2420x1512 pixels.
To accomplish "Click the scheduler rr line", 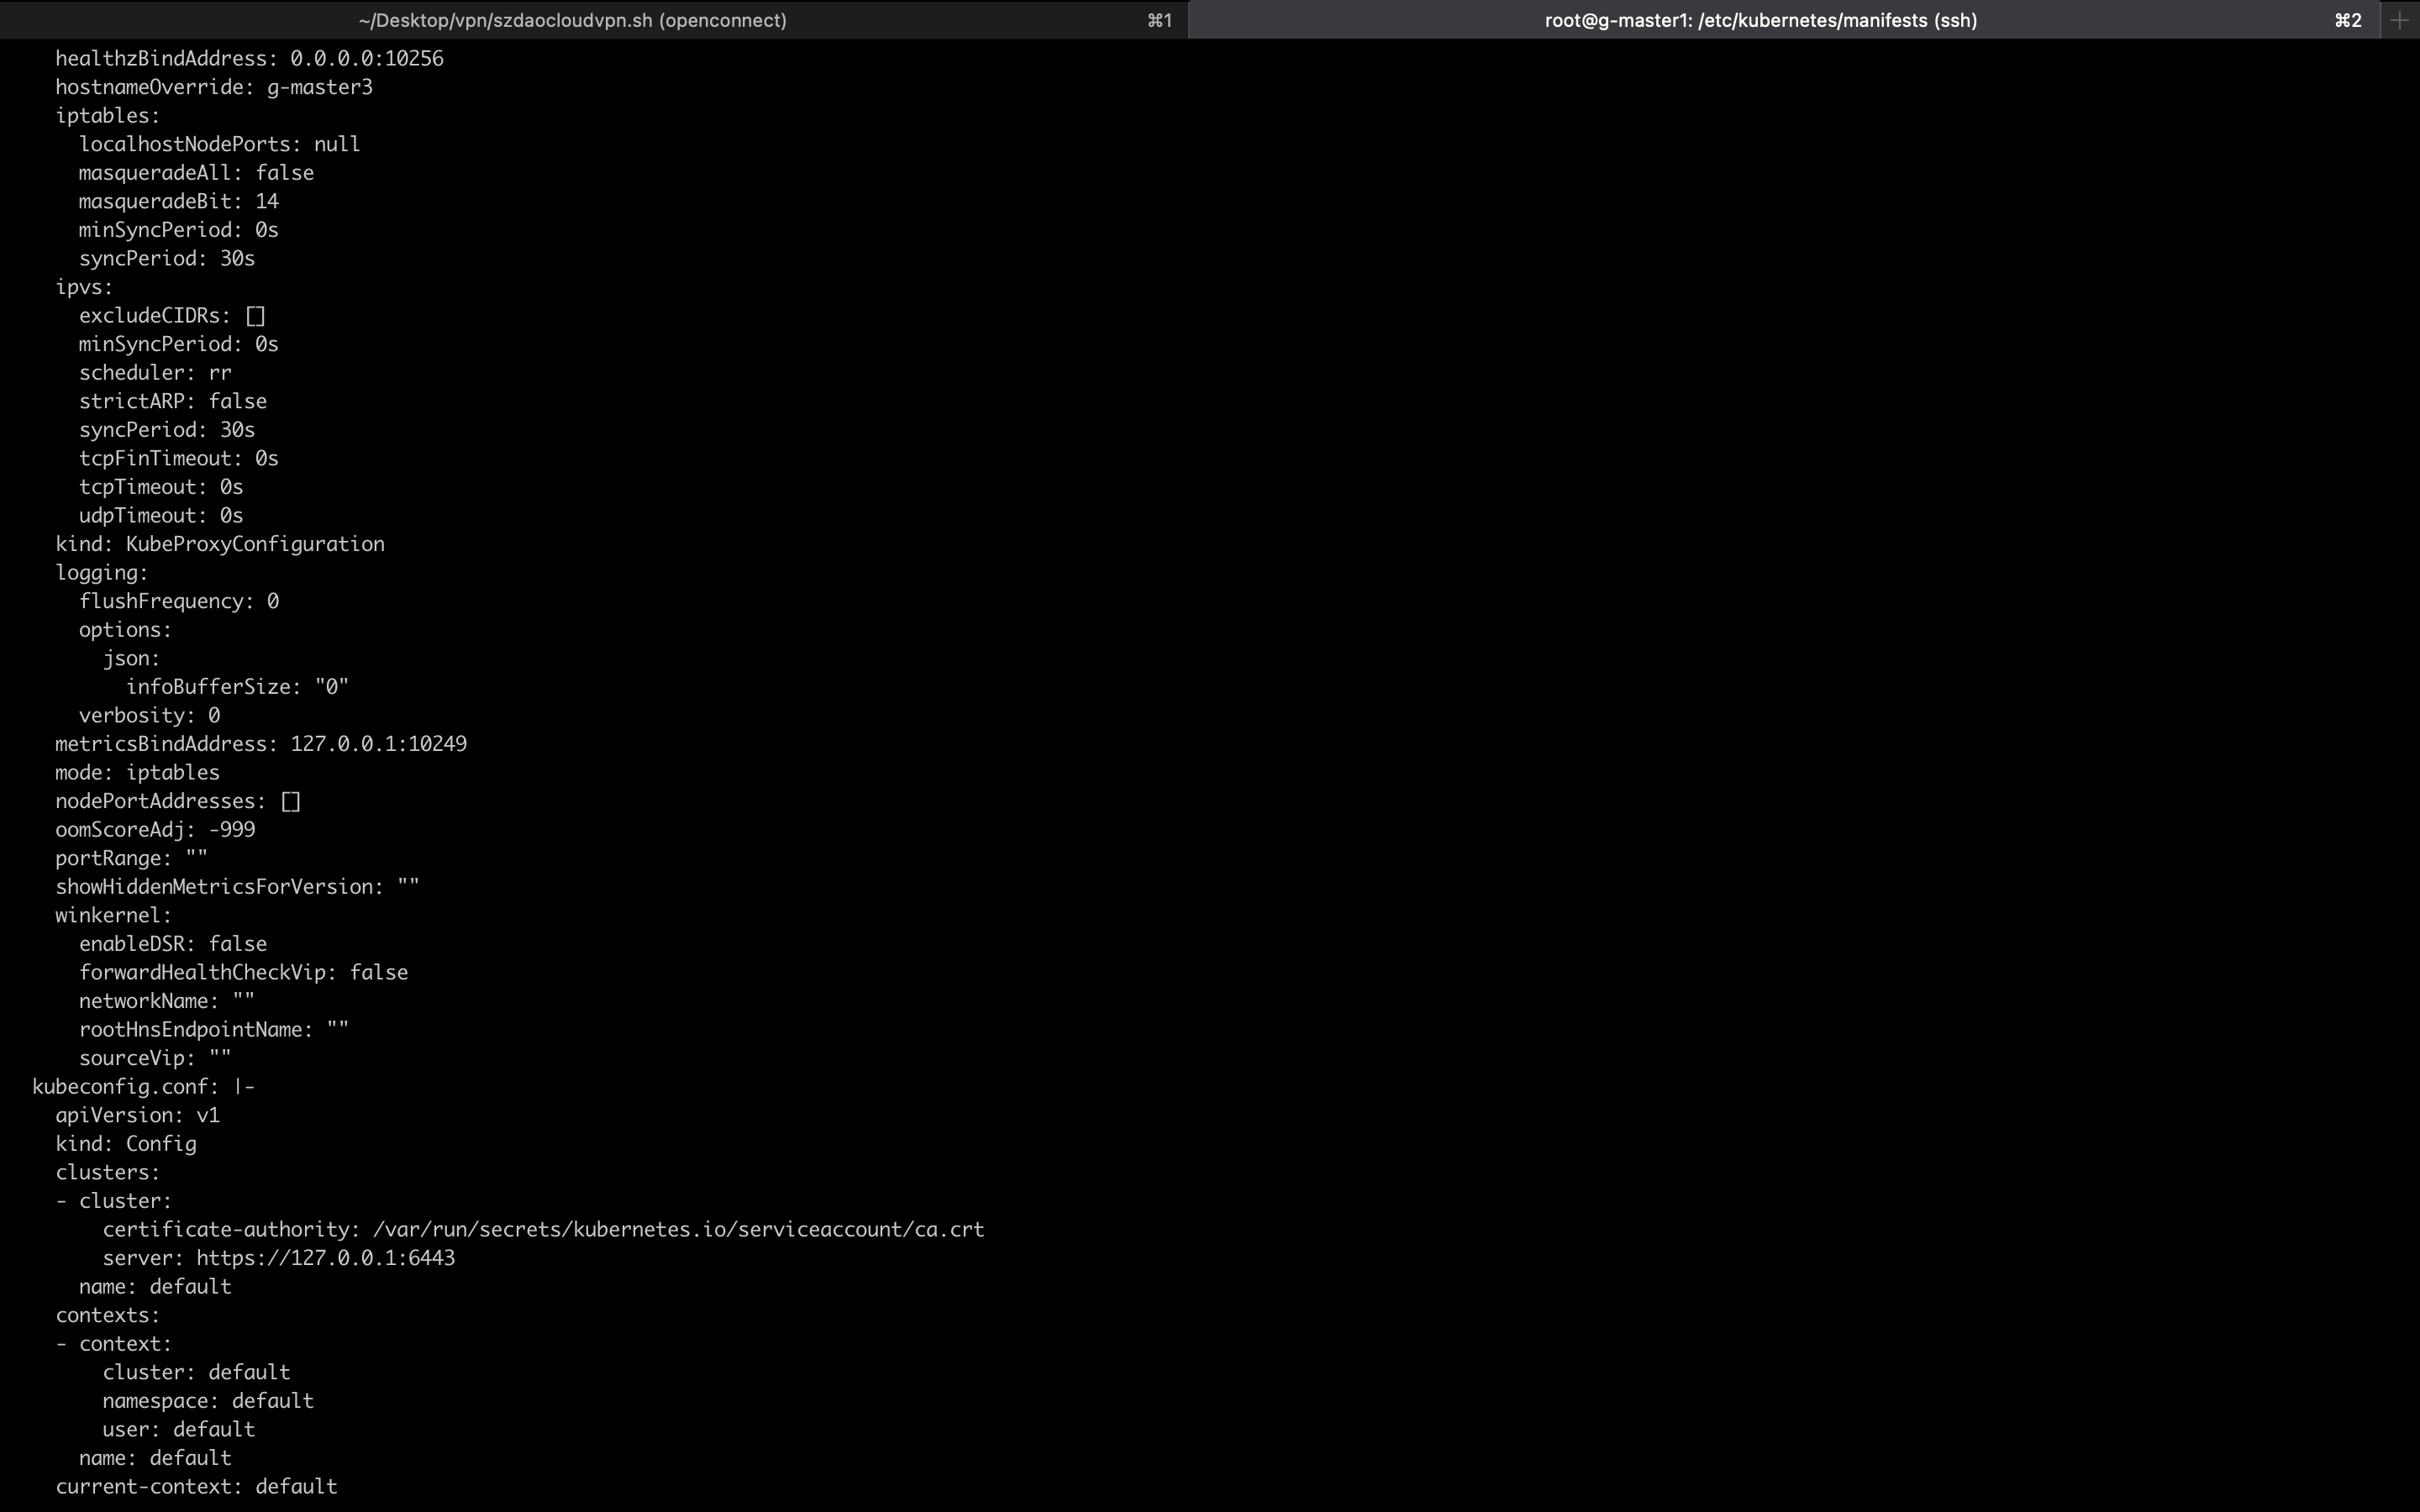I will click(x=155, y=373).
